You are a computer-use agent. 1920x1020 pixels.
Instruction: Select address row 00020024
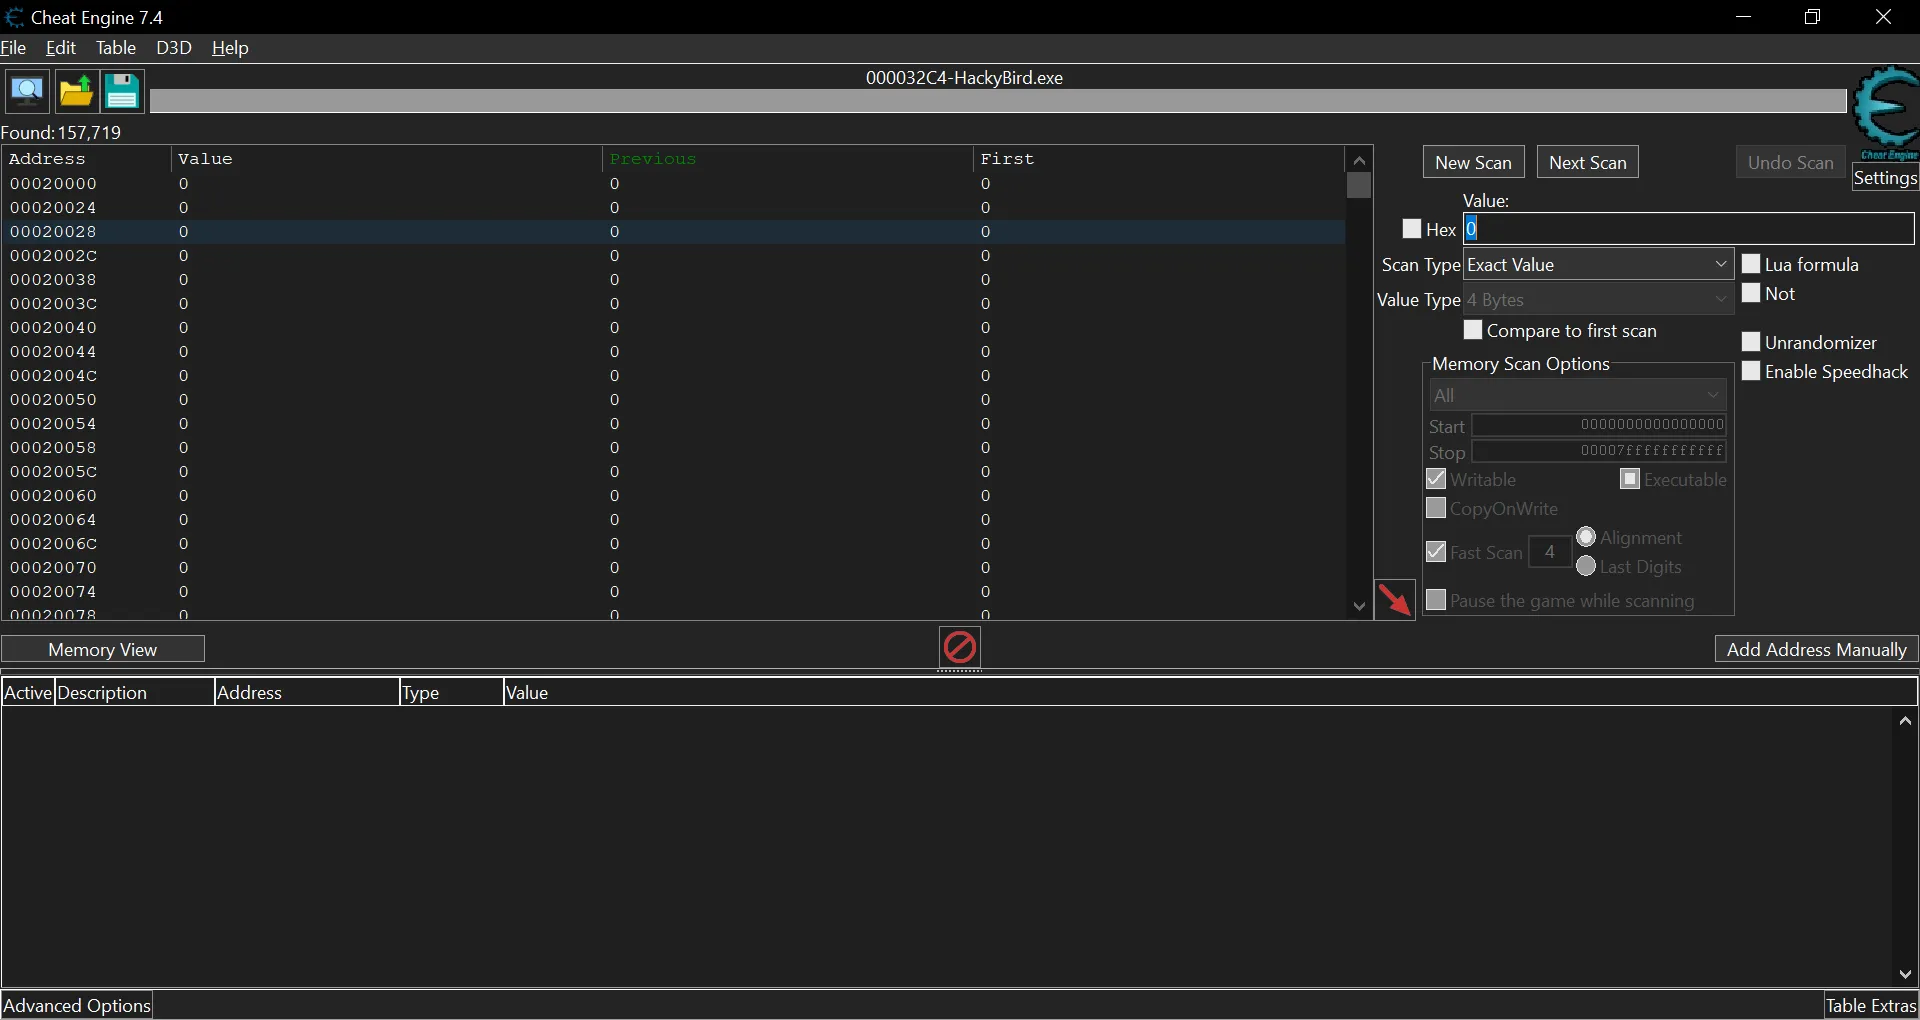(x=673, y=208)
